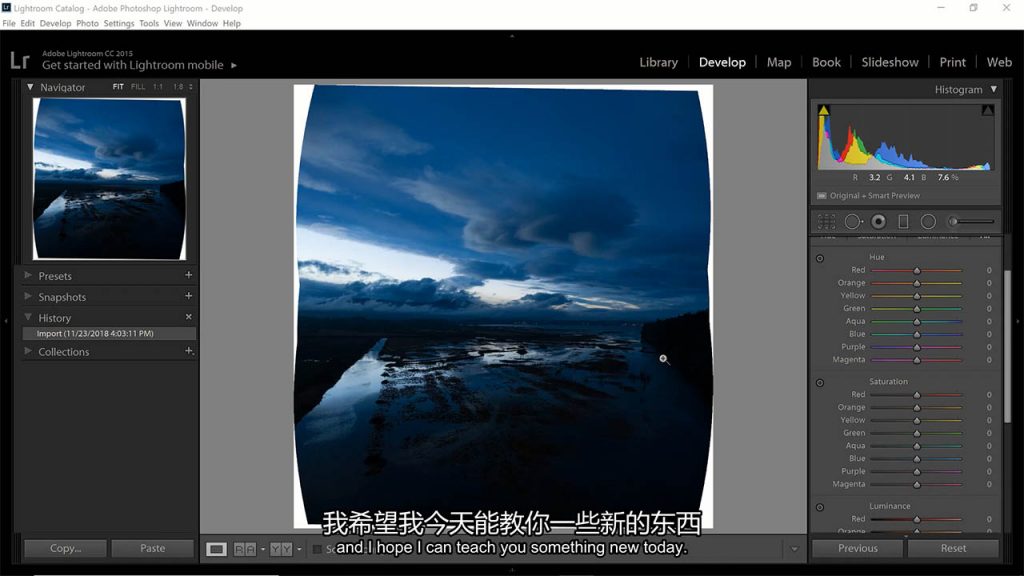The image size is (1024, 576).
Task: Click the Luminance targeted adjustment tool
Action: click(x=820, y=507)
